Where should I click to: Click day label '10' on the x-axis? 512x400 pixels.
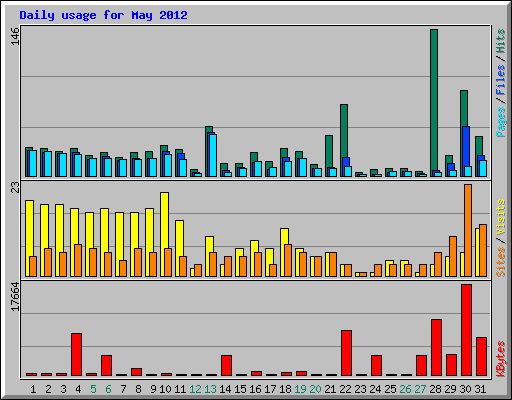coord(165,389)
